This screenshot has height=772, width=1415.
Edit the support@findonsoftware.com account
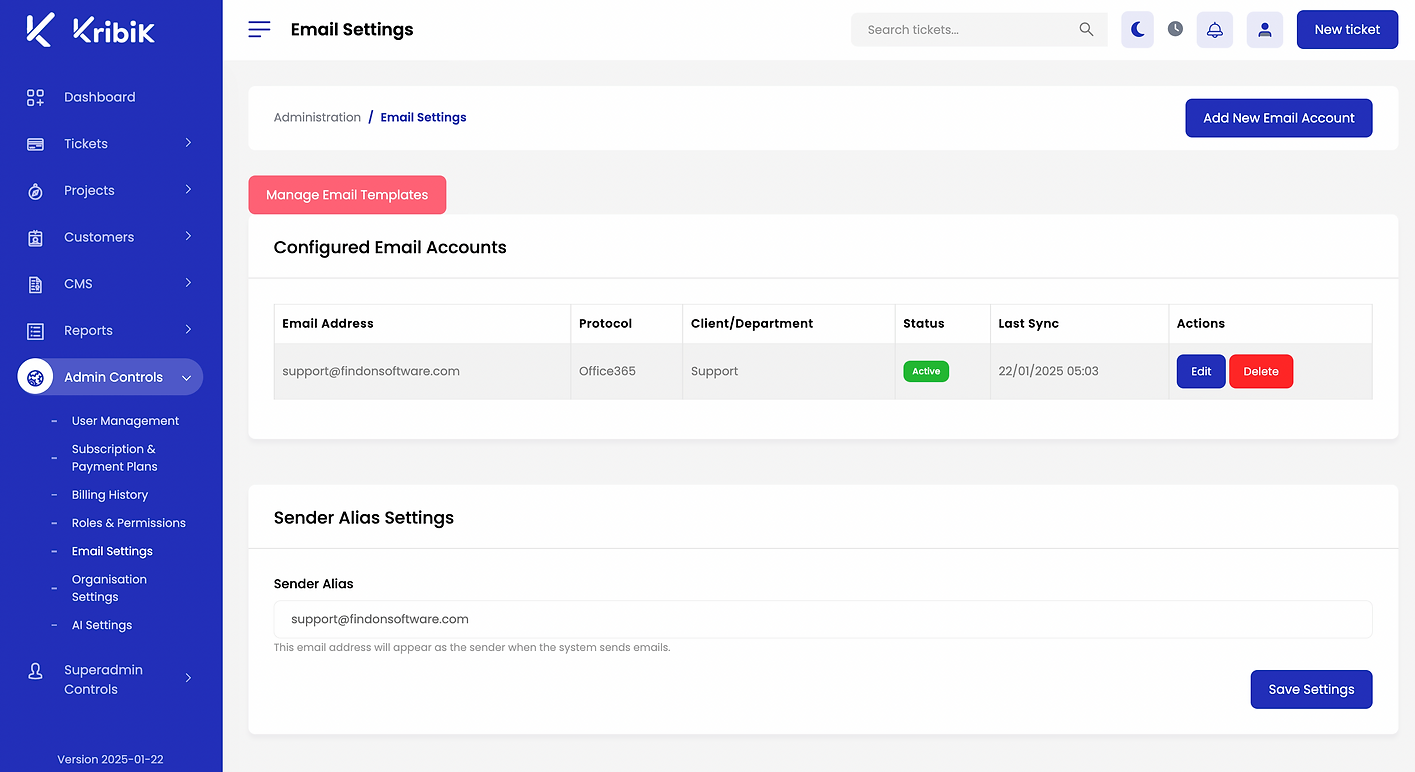[x=1201, y=371]
